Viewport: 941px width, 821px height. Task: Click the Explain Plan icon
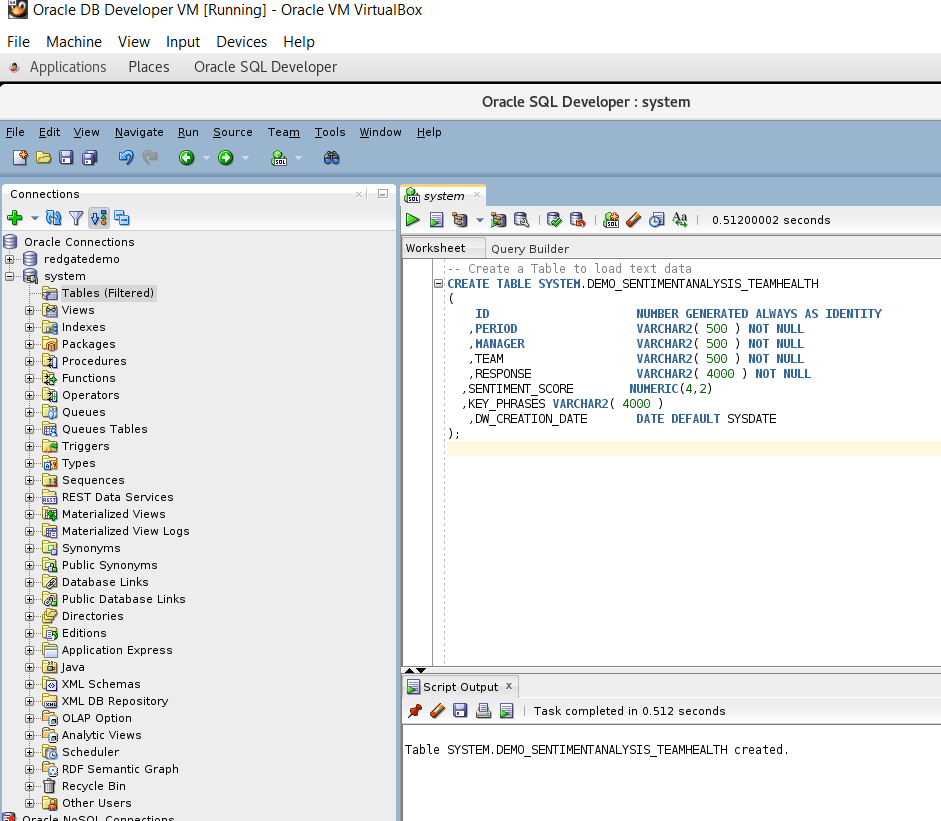[x=460, y=220]
